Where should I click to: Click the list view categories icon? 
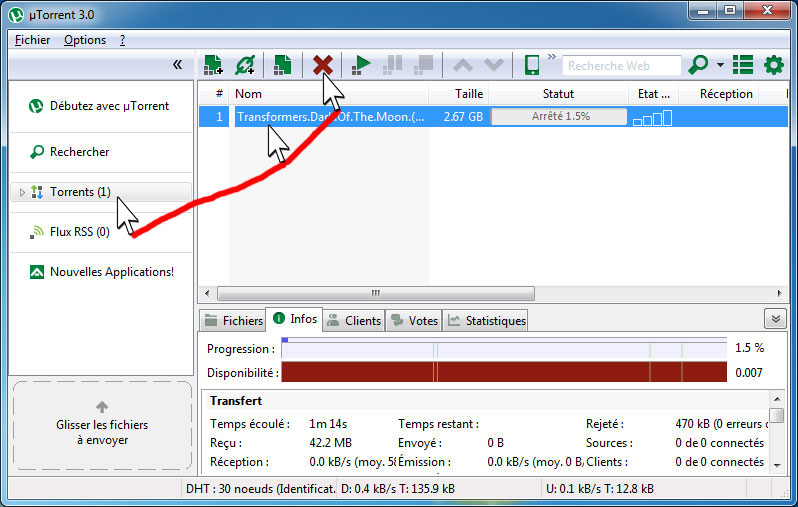(x=743, y=65)
